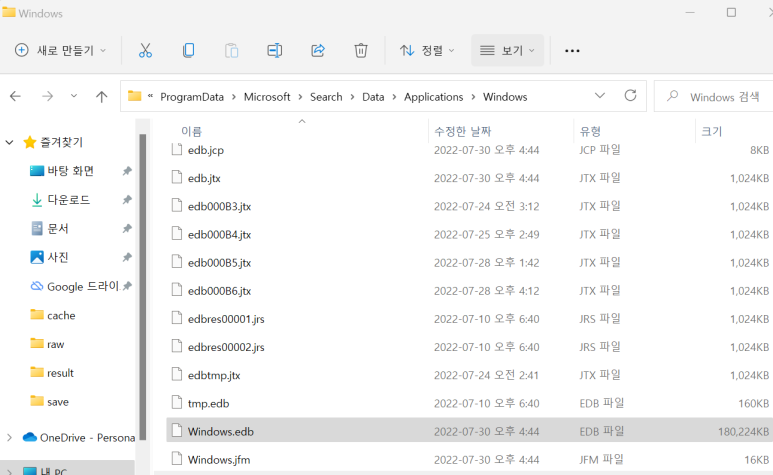Click the search magnifier icon
The image size is (773, 475).
672,96
